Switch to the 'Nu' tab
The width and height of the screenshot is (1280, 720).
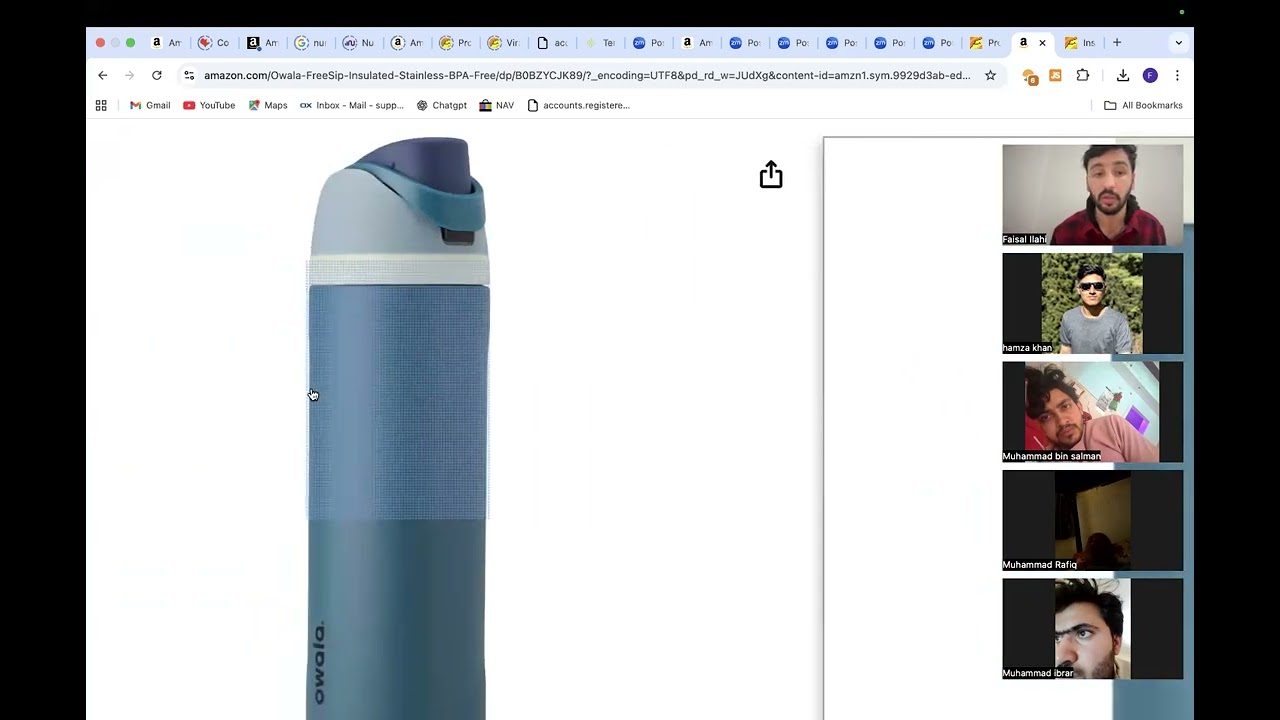coord(359,43)
